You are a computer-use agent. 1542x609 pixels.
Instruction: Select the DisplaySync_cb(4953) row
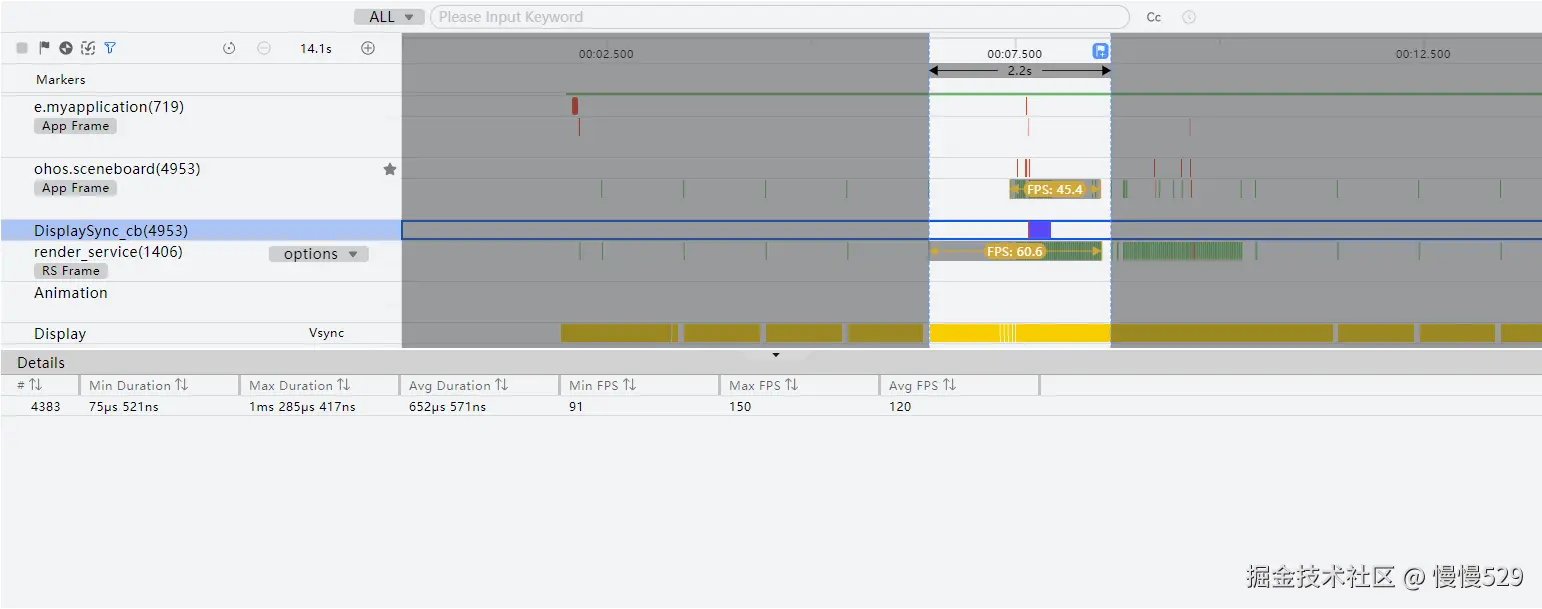[x=200, y=230]
